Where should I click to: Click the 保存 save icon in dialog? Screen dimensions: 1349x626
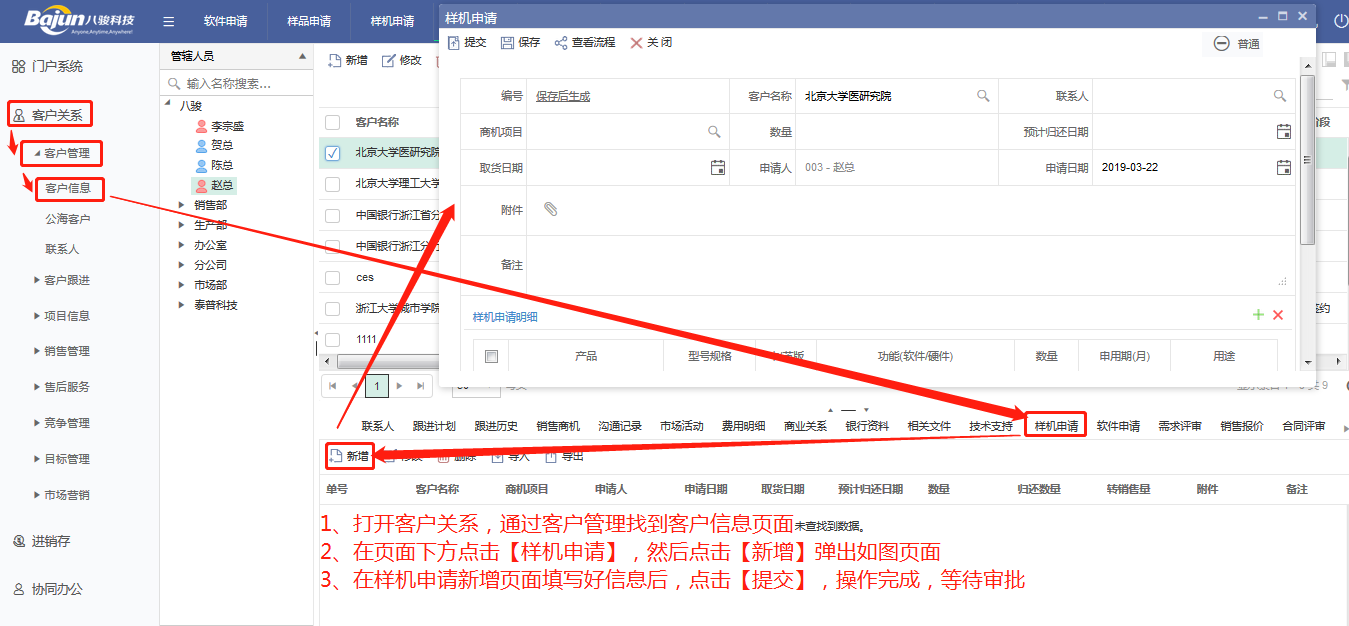point(507,43)
